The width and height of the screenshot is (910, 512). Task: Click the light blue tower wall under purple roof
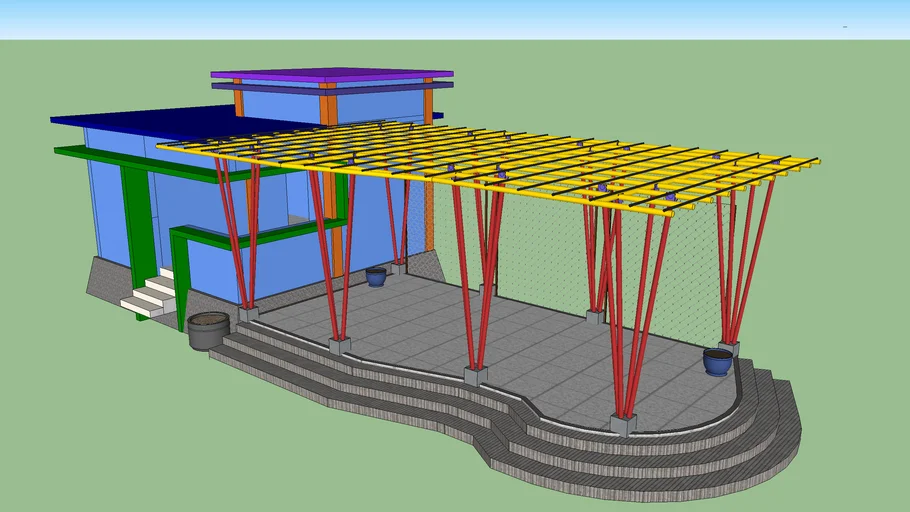pos(280,104)
